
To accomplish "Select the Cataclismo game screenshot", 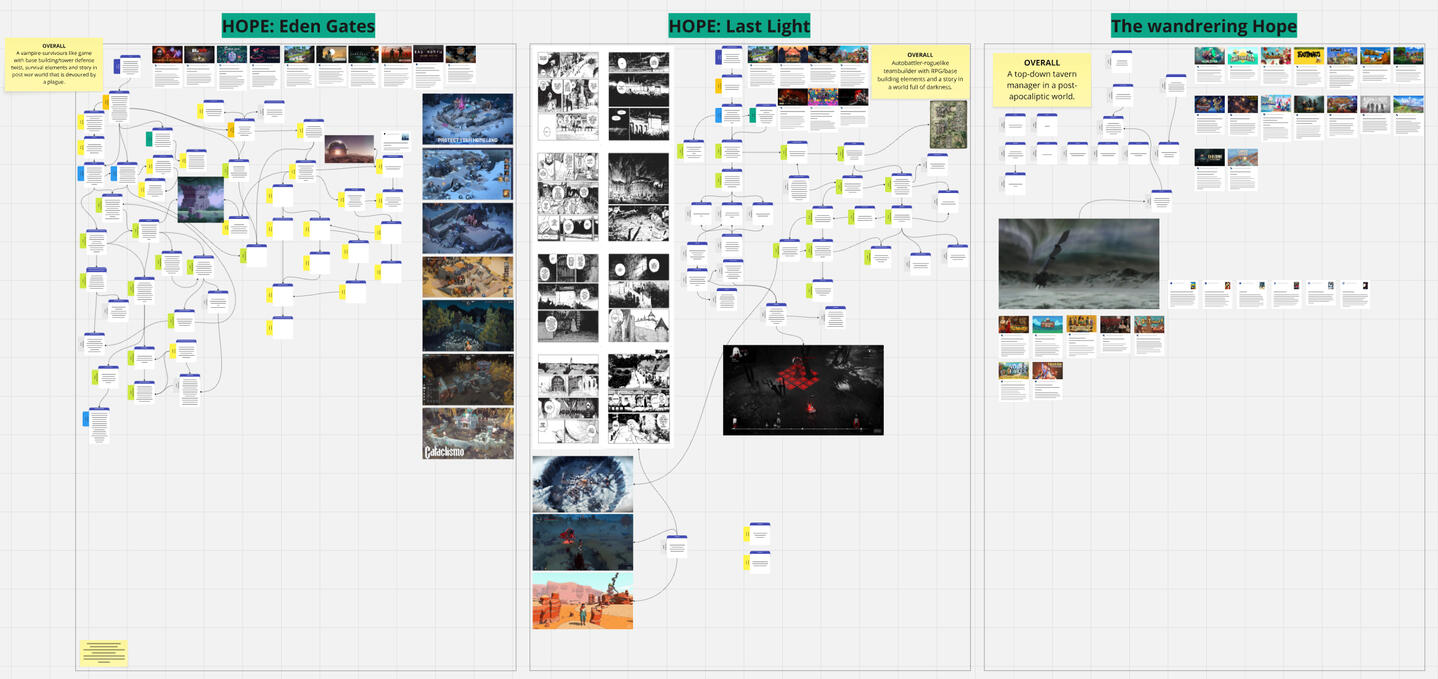I will pos(468,433).
